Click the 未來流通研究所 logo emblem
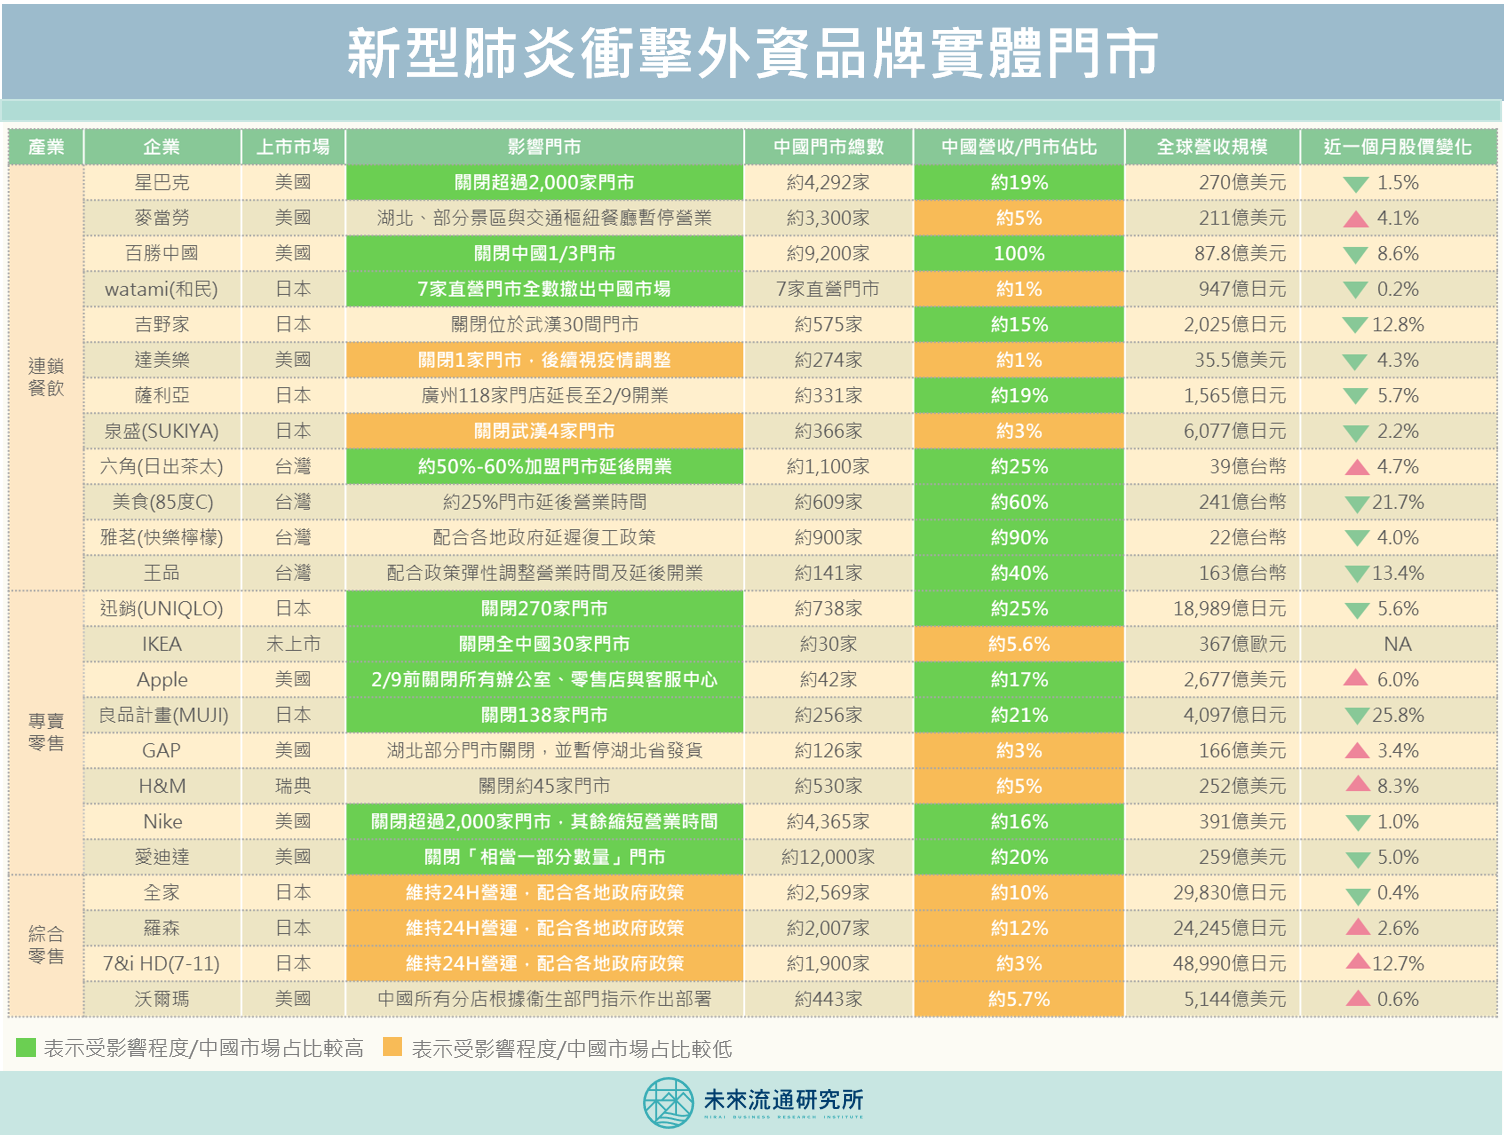The height and width of the screenshot is (1135, 1504). 668,1103
